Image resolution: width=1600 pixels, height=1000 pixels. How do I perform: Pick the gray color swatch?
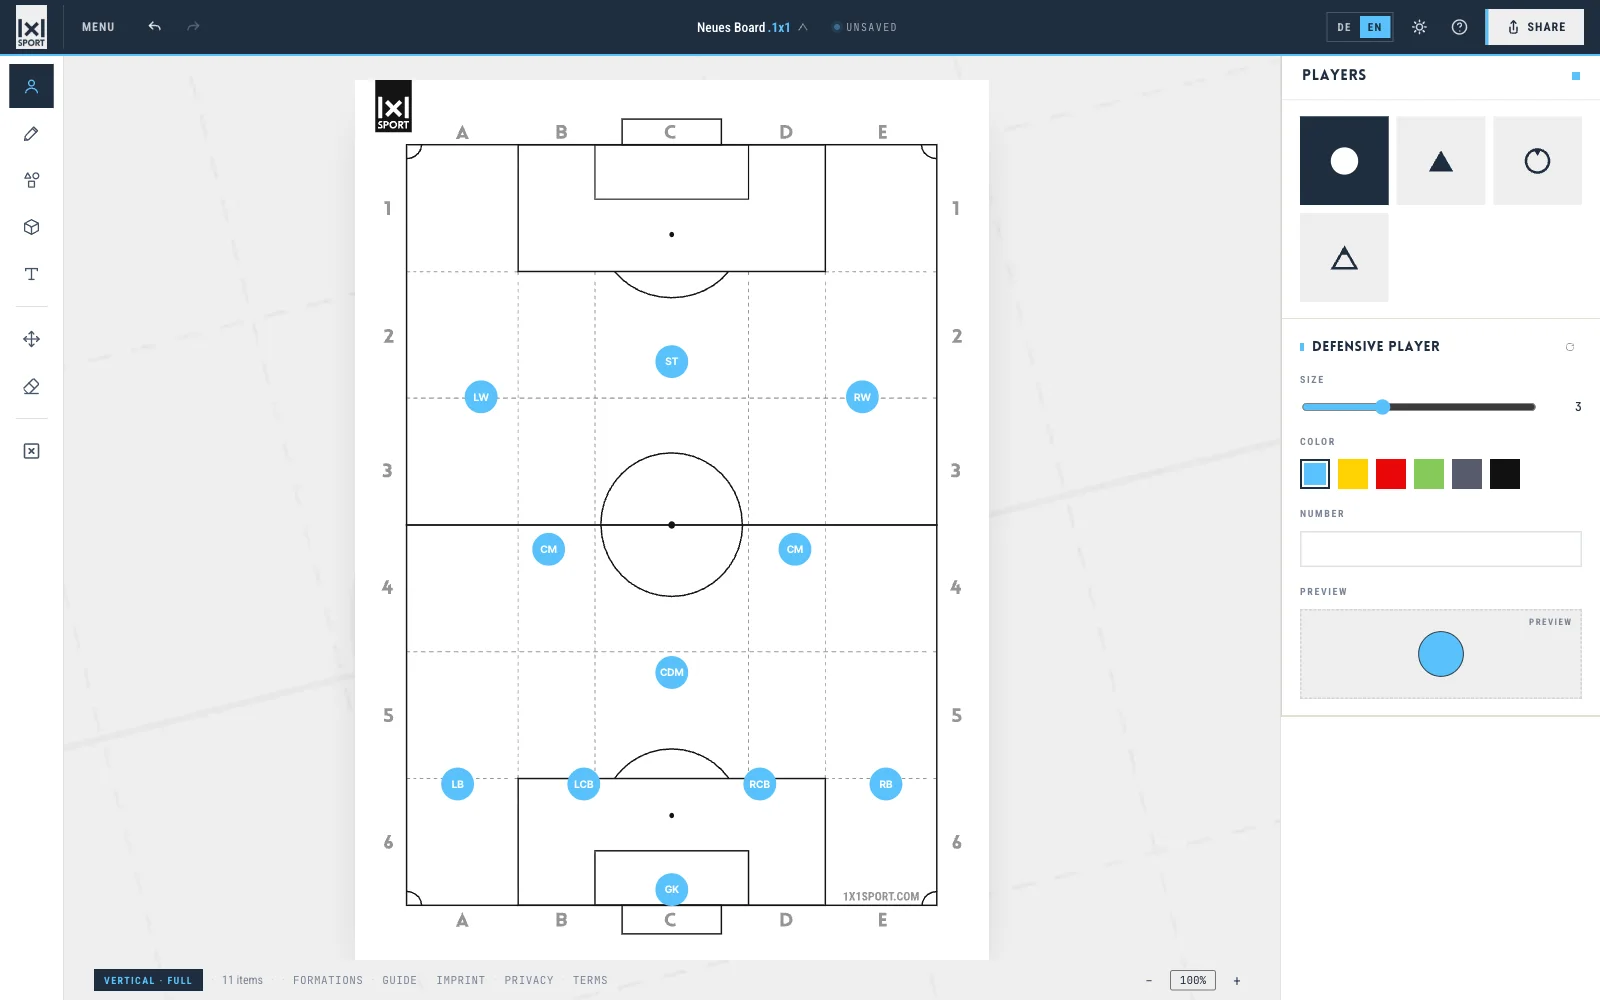point(1467,474)
